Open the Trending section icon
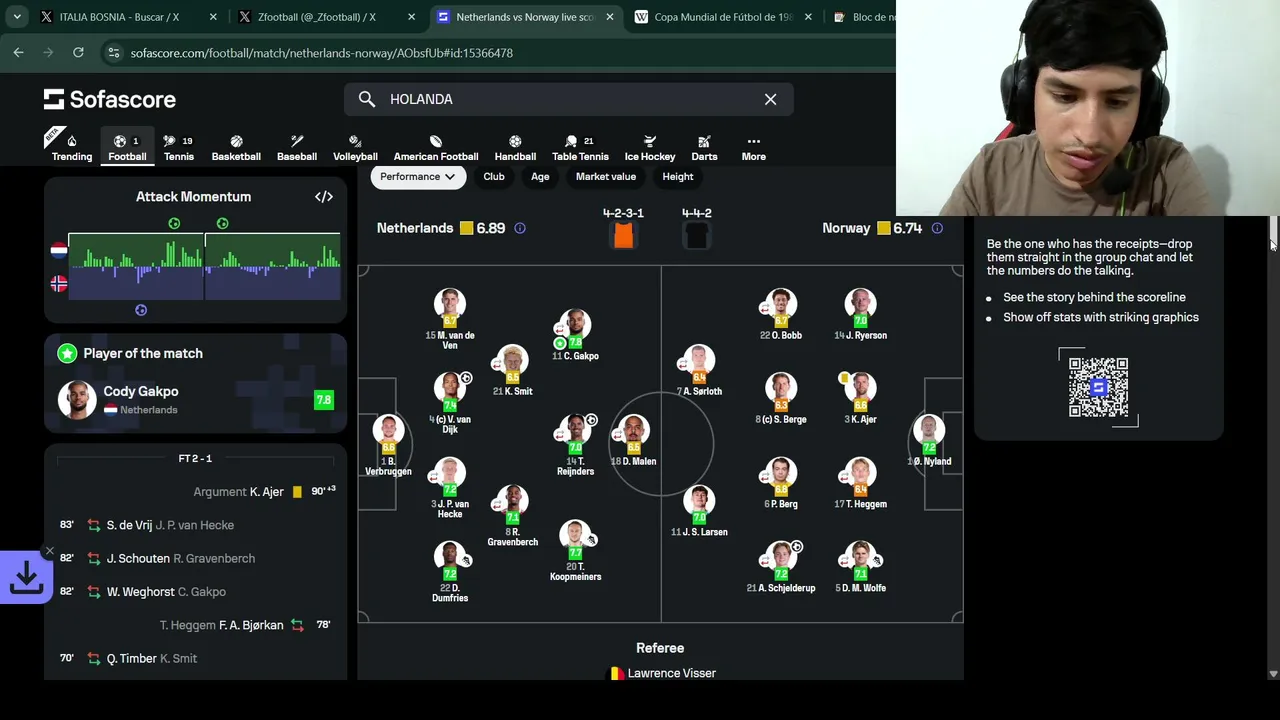The height and width of the screenshot is (720, 1280). point(72,141)
